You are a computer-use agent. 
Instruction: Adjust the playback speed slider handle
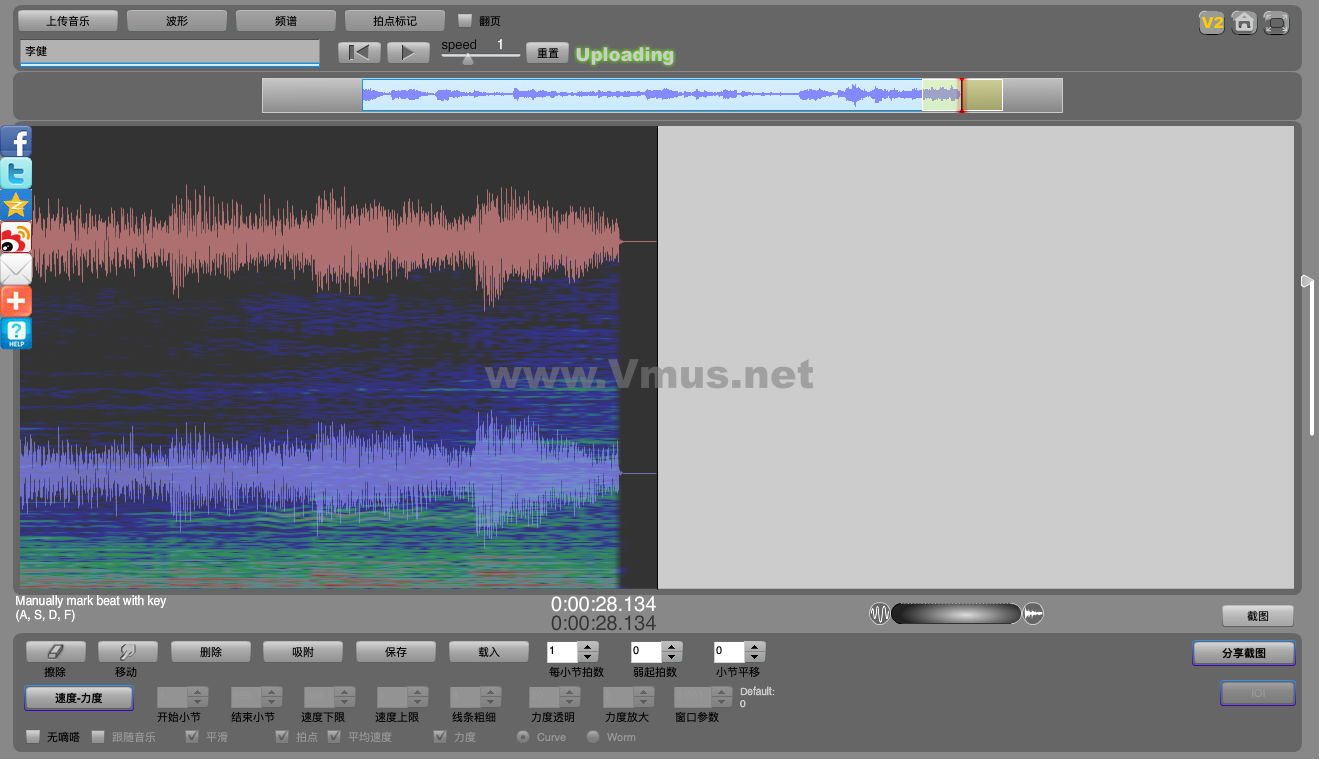467,58
